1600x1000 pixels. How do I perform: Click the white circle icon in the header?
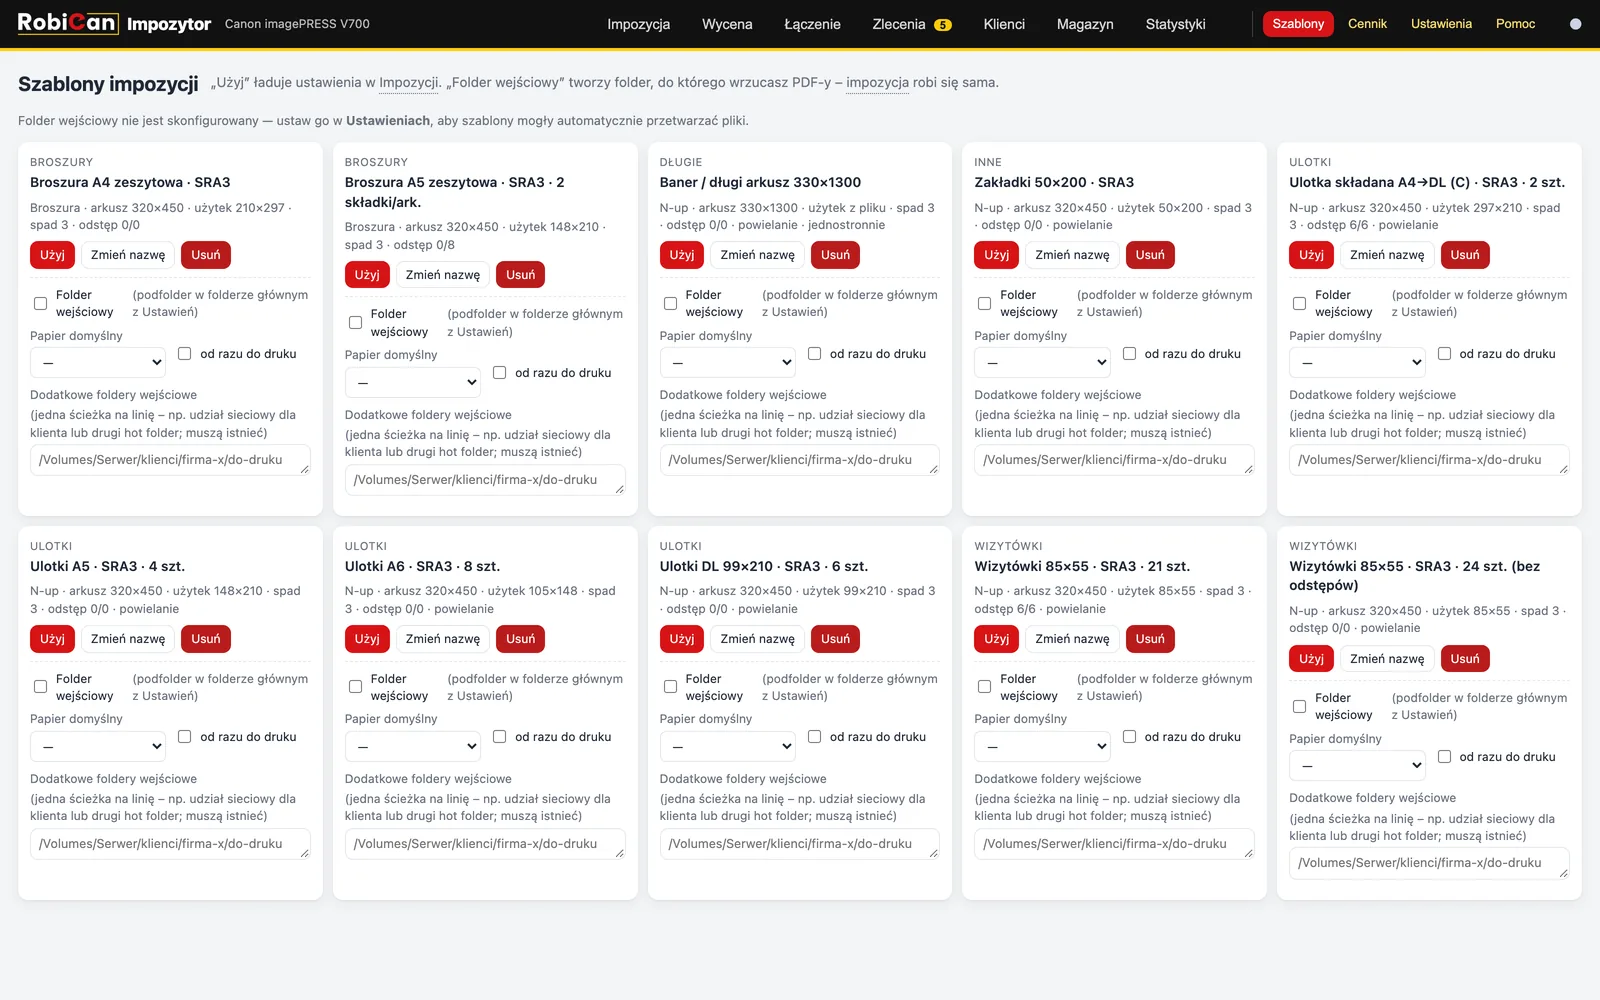(x=1576, y=24)
